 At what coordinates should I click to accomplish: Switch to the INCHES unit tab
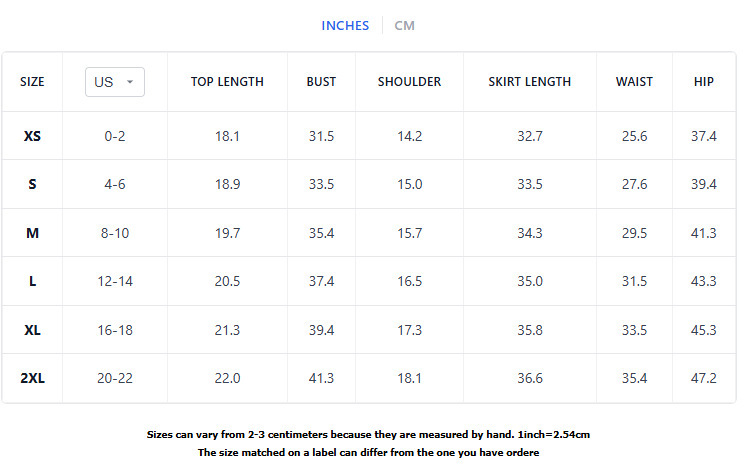[345, 26]
